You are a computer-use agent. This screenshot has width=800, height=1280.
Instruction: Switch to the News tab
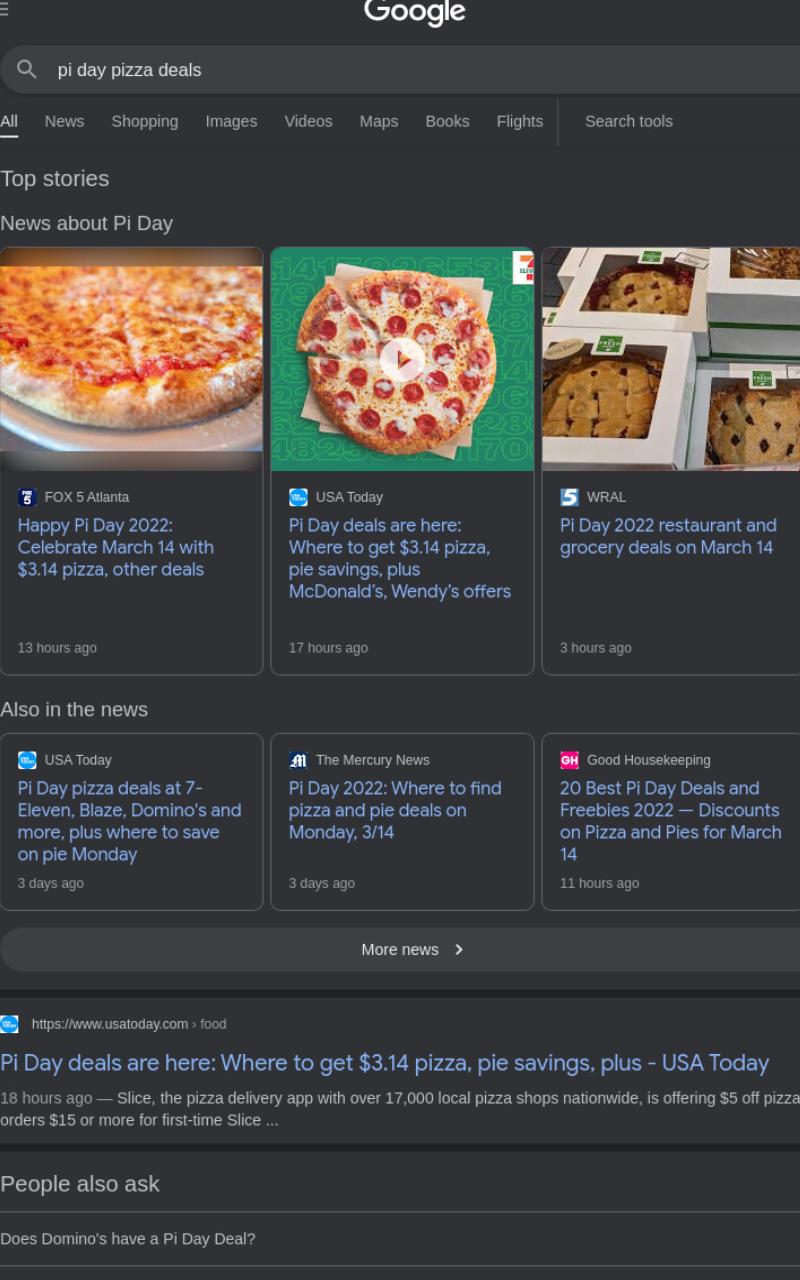click(64, 121)
